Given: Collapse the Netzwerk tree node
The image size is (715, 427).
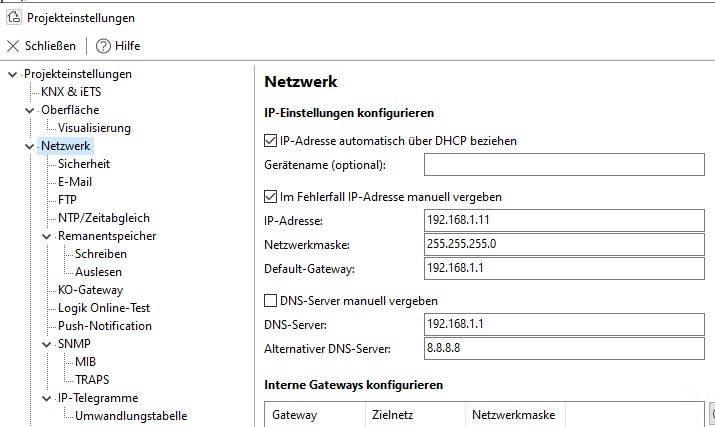Looking at the screenshot, I should pyautogui.click(x=30, y=146).
